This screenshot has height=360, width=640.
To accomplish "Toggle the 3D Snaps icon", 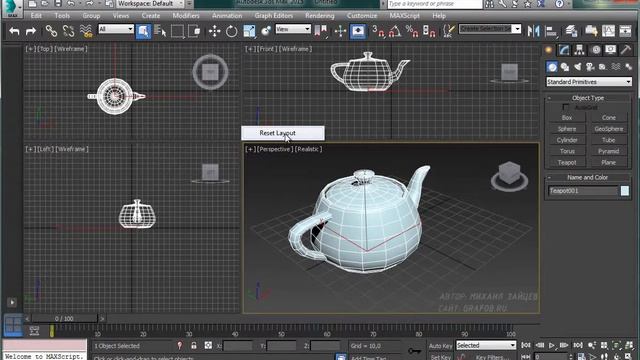I will [378, 31].
